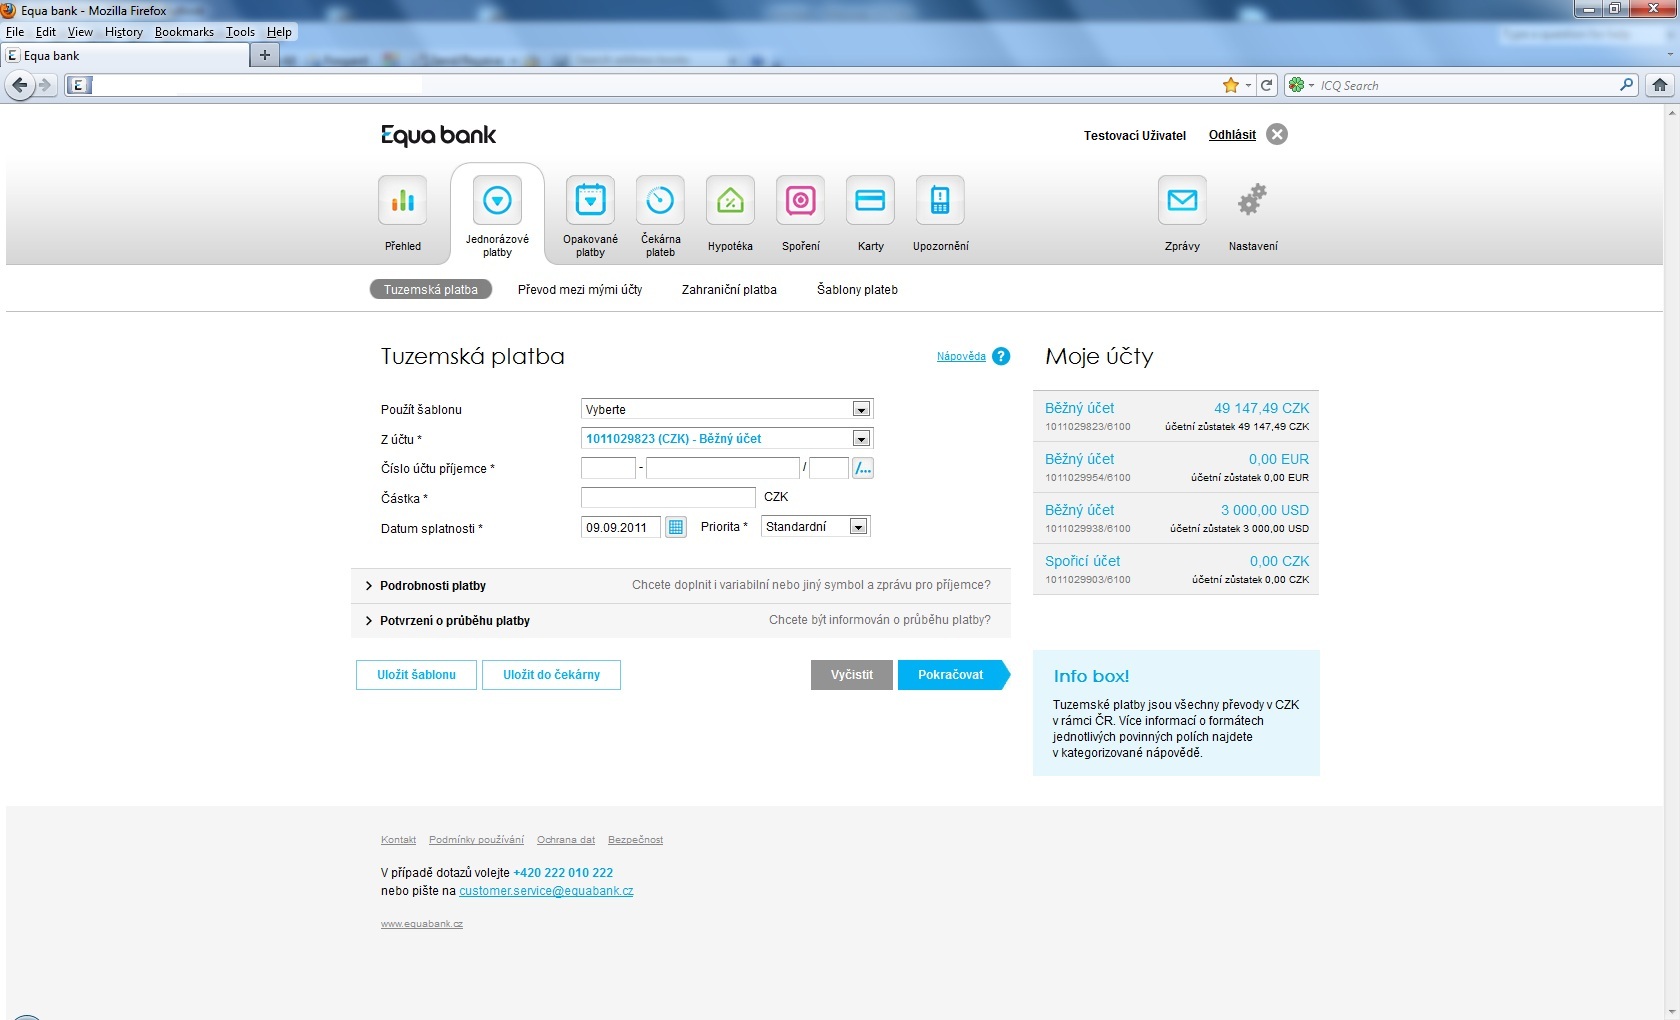This screenshot has height=1020, width=1680.
Task: Click customer.service@equabank.cz email link
Action: click(546, 891)
